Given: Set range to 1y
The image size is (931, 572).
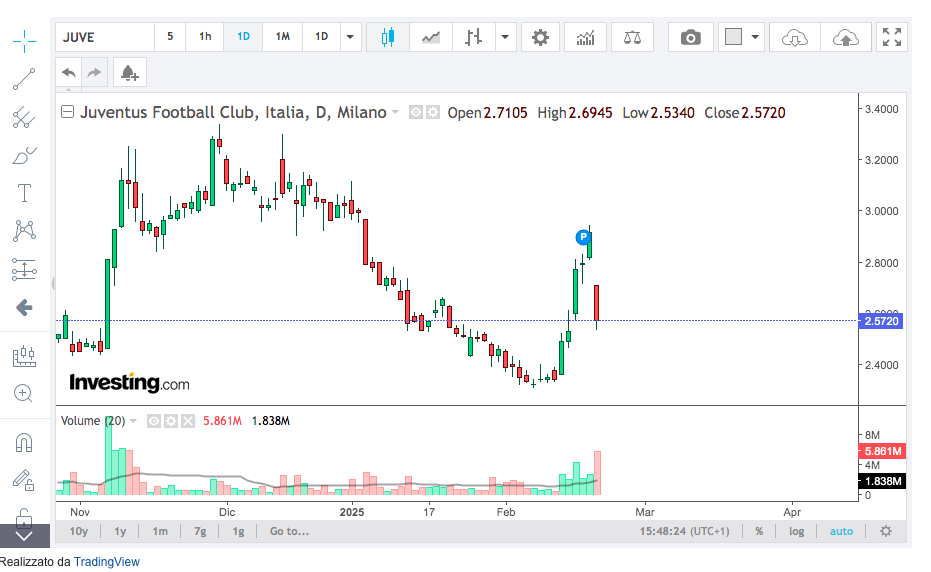Looking at the screenshot, I should [120, 531].
